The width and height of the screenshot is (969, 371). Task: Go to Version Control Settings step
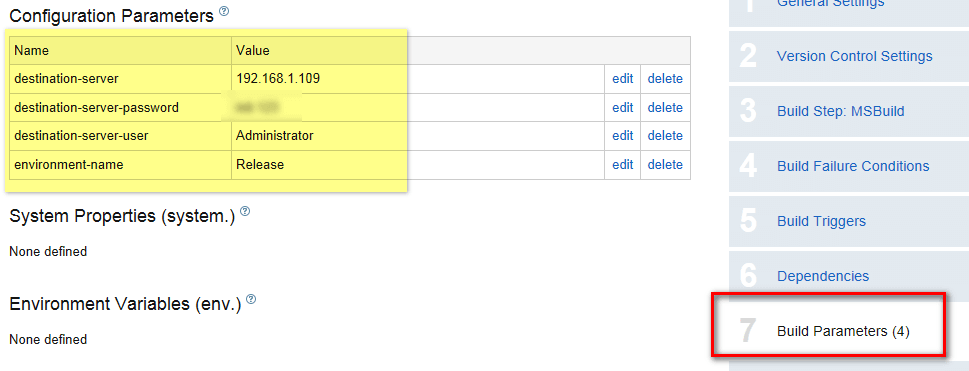pos(854,56)
